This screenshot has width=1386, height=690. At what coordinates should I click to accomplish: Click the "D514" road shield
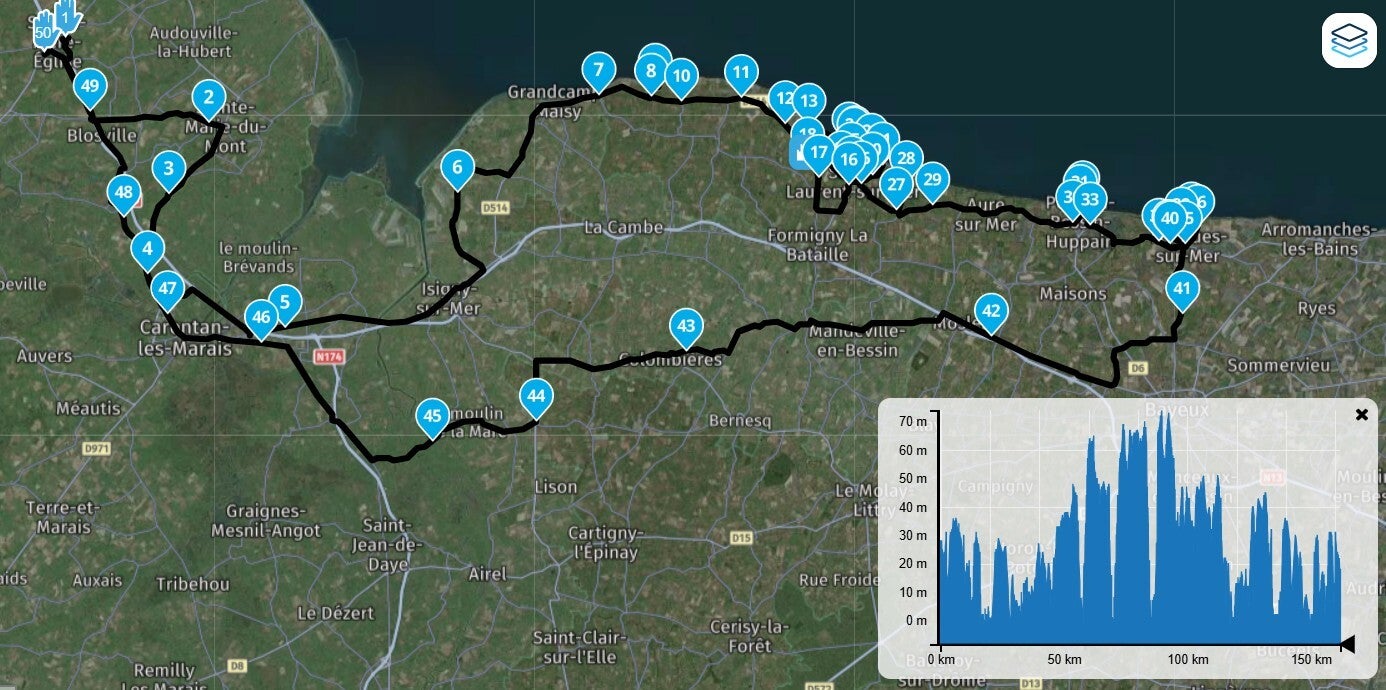[495, 208]
